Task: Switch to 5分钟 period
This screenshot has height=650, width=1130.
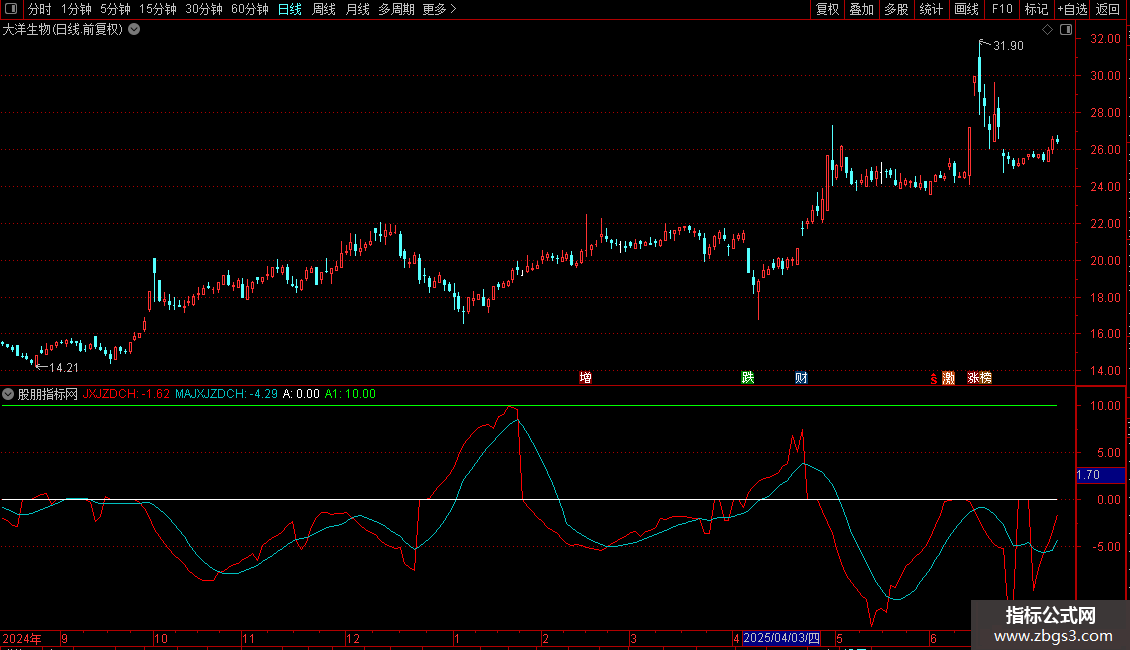Action: point(115,9)
